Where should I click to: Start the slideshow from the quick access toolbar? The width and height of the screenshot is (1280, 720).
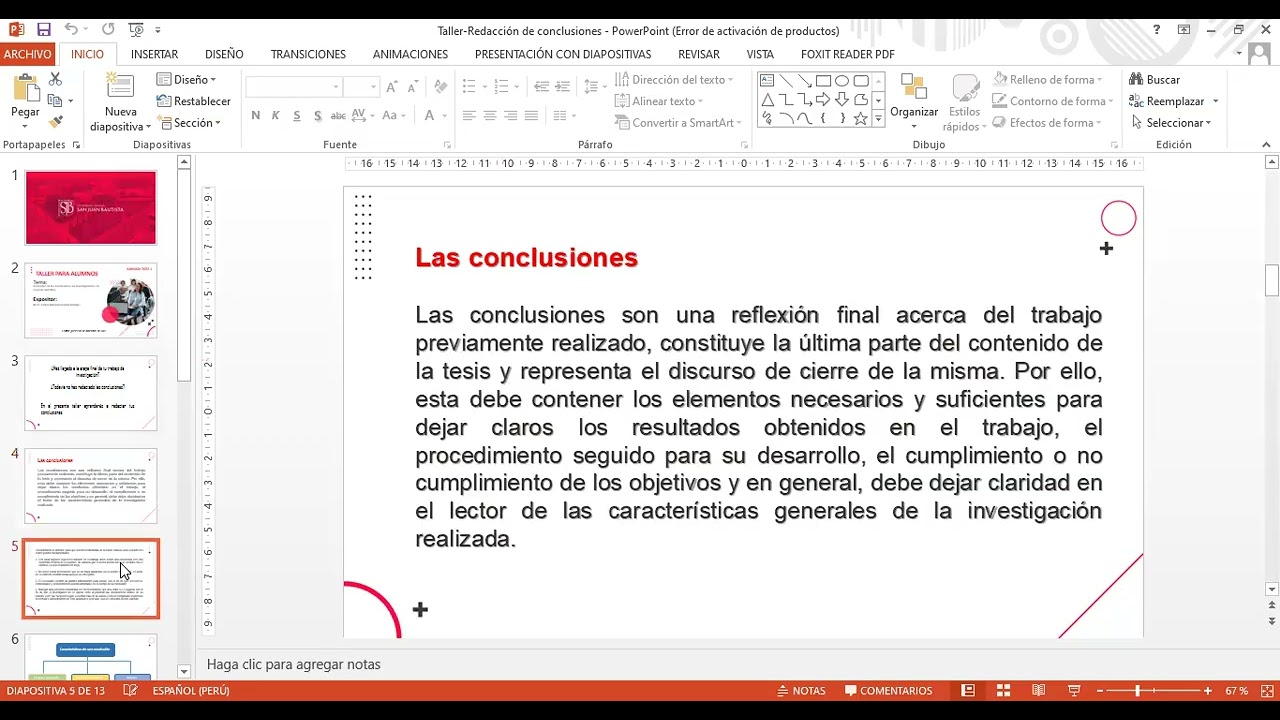(x=137, y=30)
